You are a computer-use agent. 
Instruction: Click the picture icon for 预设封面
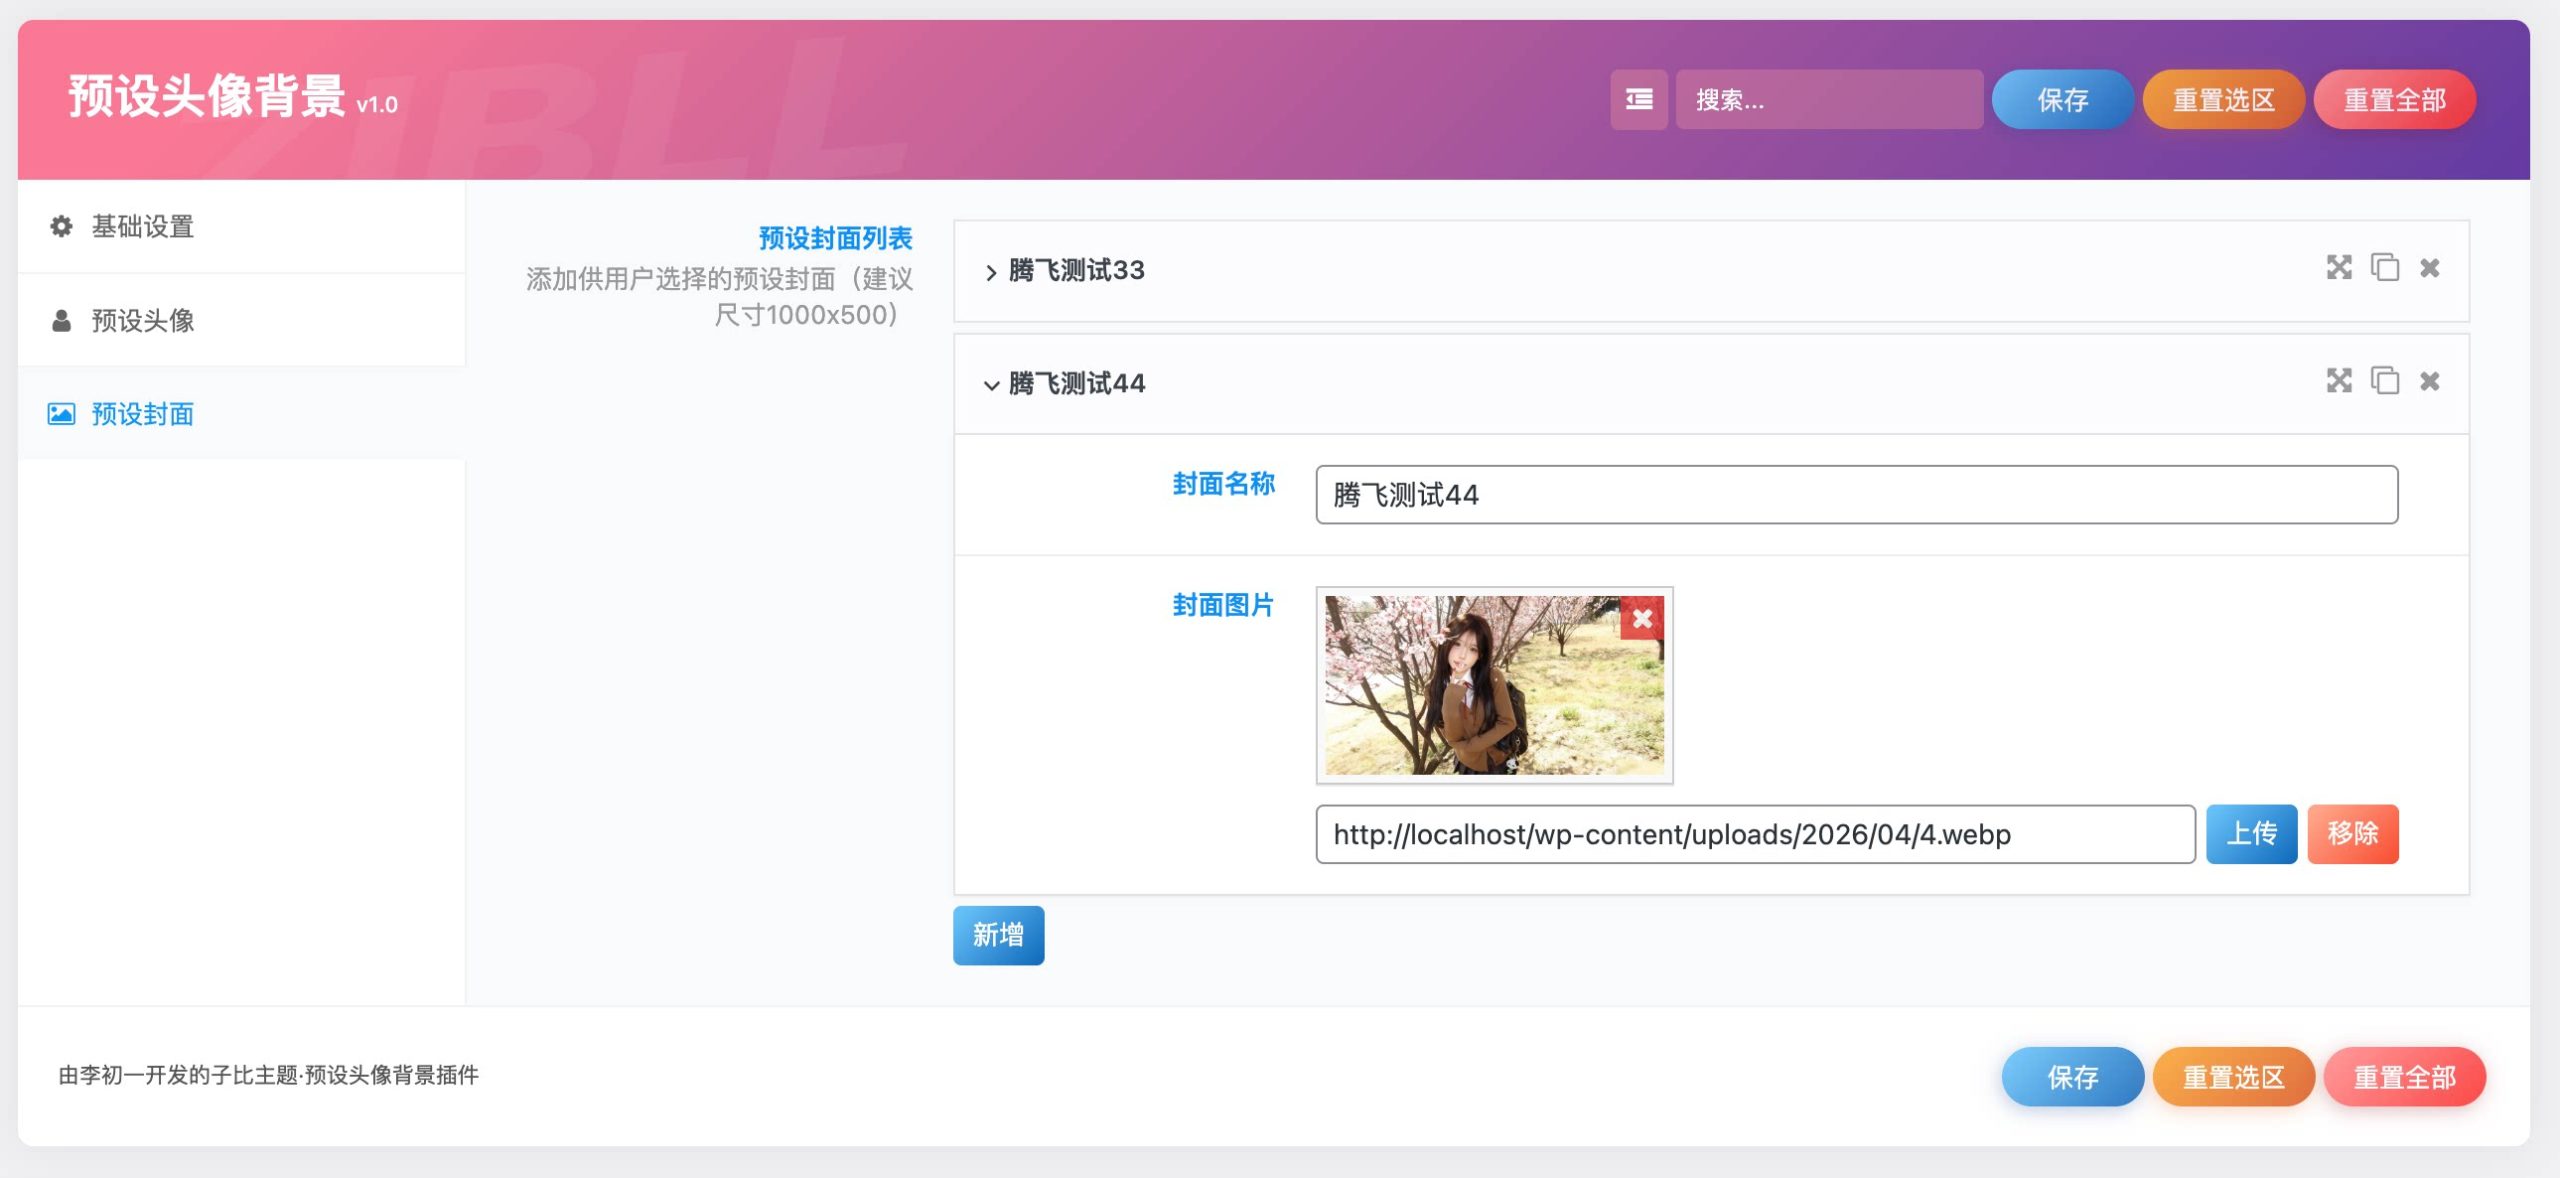pos(61,414)
